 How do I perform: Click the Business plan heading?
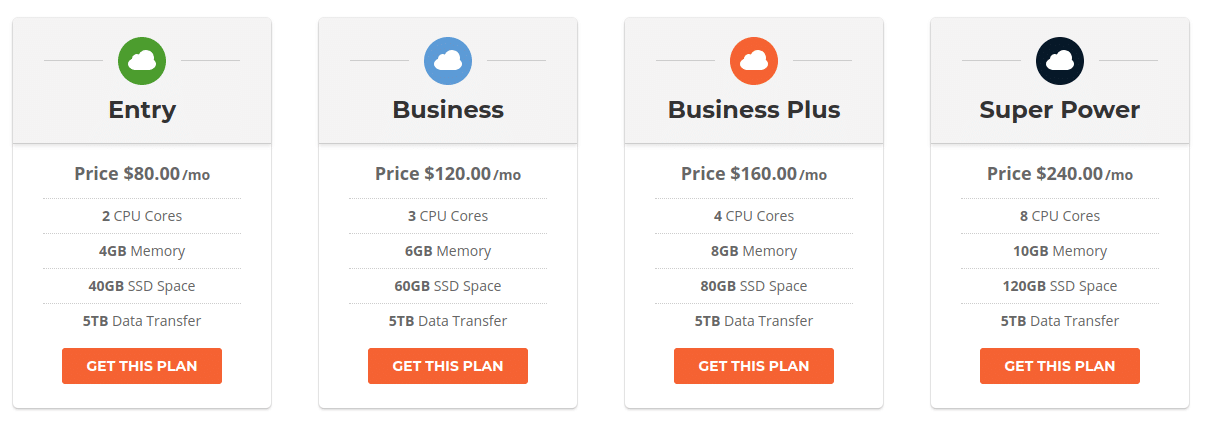point(448,109)
